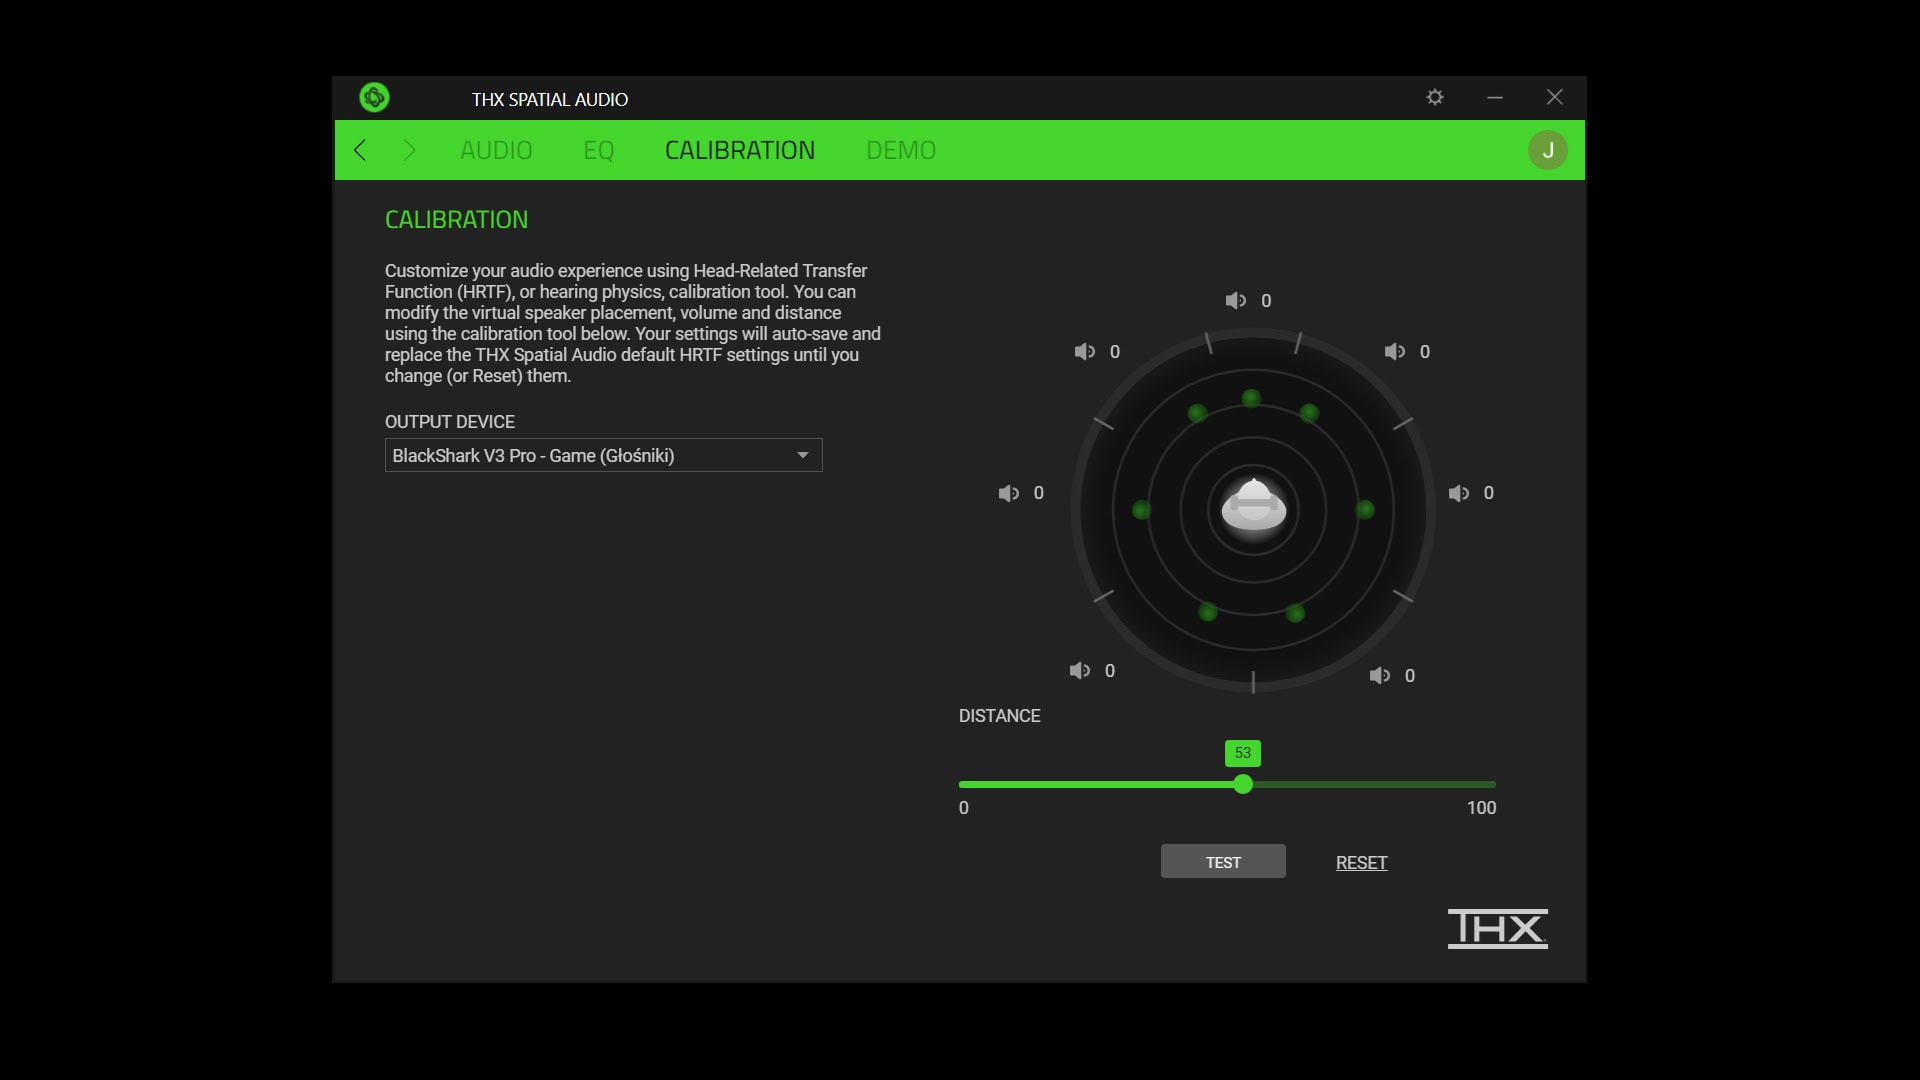Click the Razer THX Spatial Audio logo icon
The height and width of the screenshot is (1080, 1920).
coord(374,97)
